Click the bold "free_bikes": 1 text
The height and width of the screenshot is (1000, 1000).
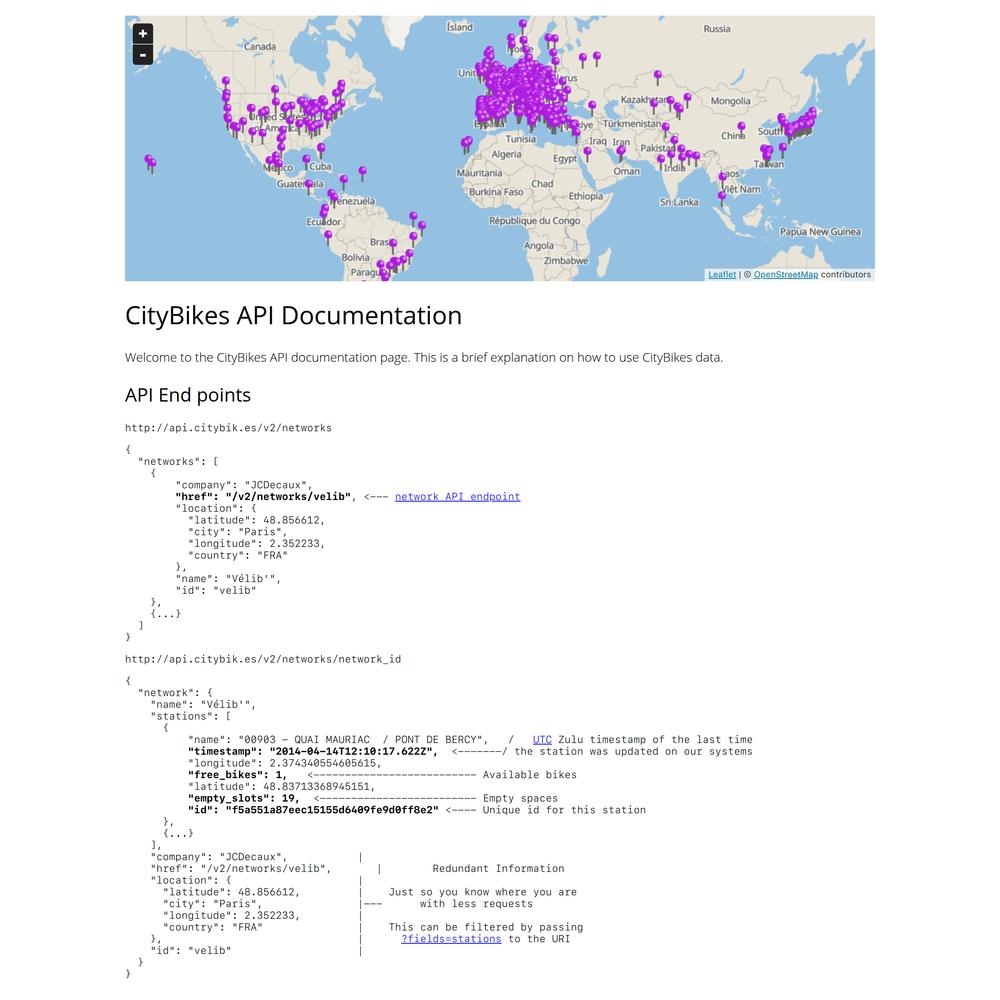click(237, 775)
